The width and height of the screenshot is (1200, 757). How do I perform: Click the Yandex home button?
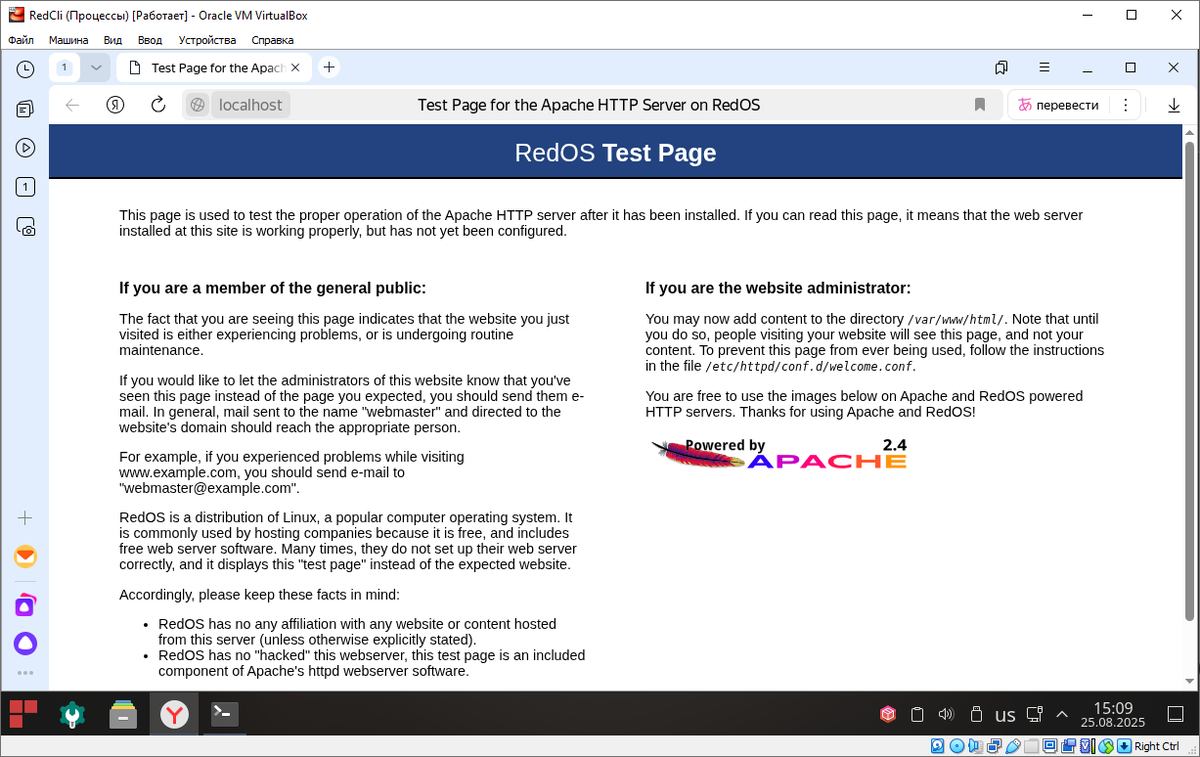click(116, 105)
